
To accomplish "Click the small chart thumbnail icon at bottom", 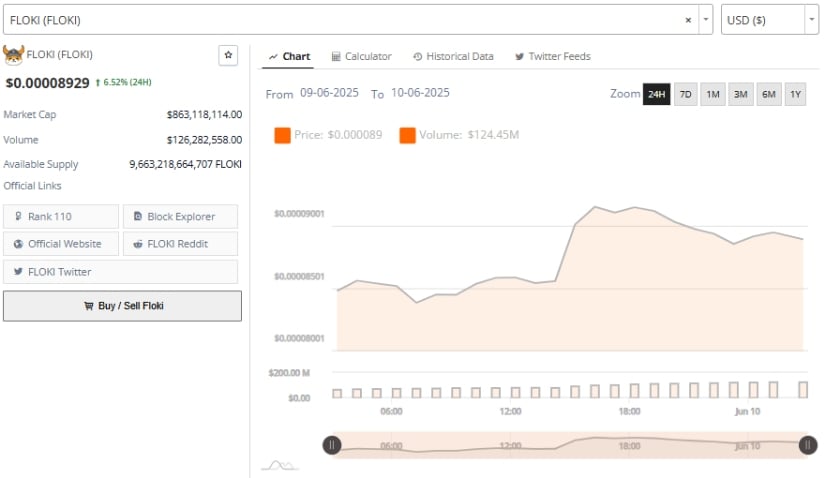I will tap(279, 465).
